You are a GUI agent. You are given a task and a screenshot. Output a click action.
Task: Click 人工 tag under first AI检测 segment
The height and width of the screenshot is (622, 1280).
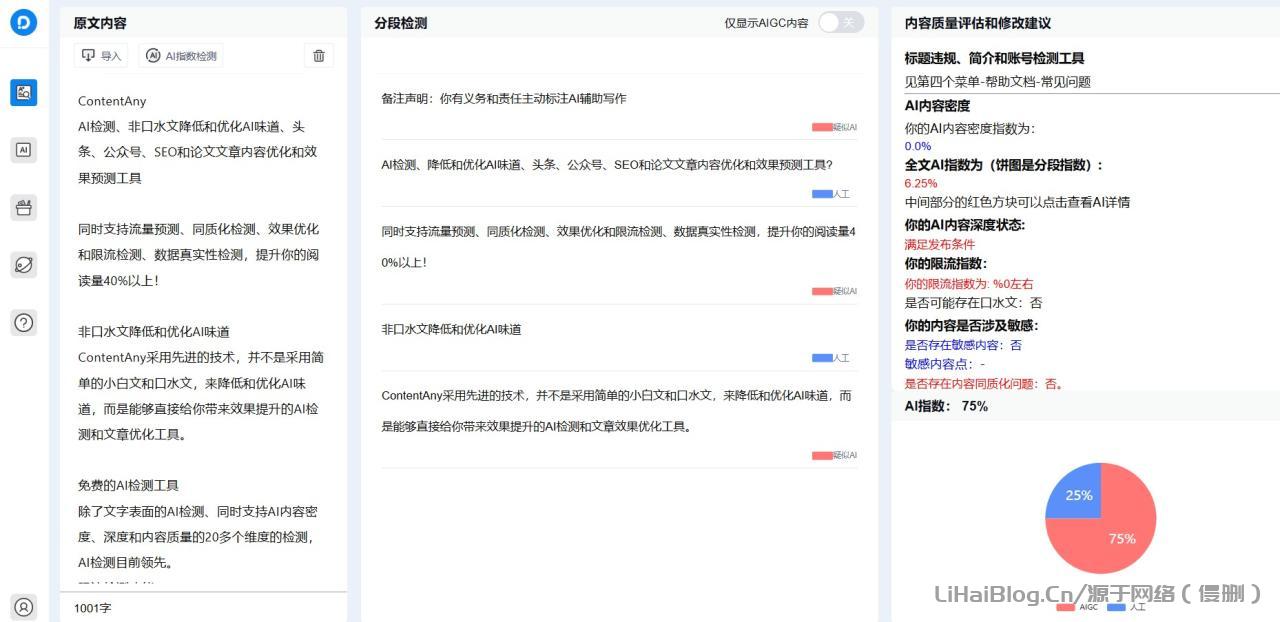click(831, 194)
